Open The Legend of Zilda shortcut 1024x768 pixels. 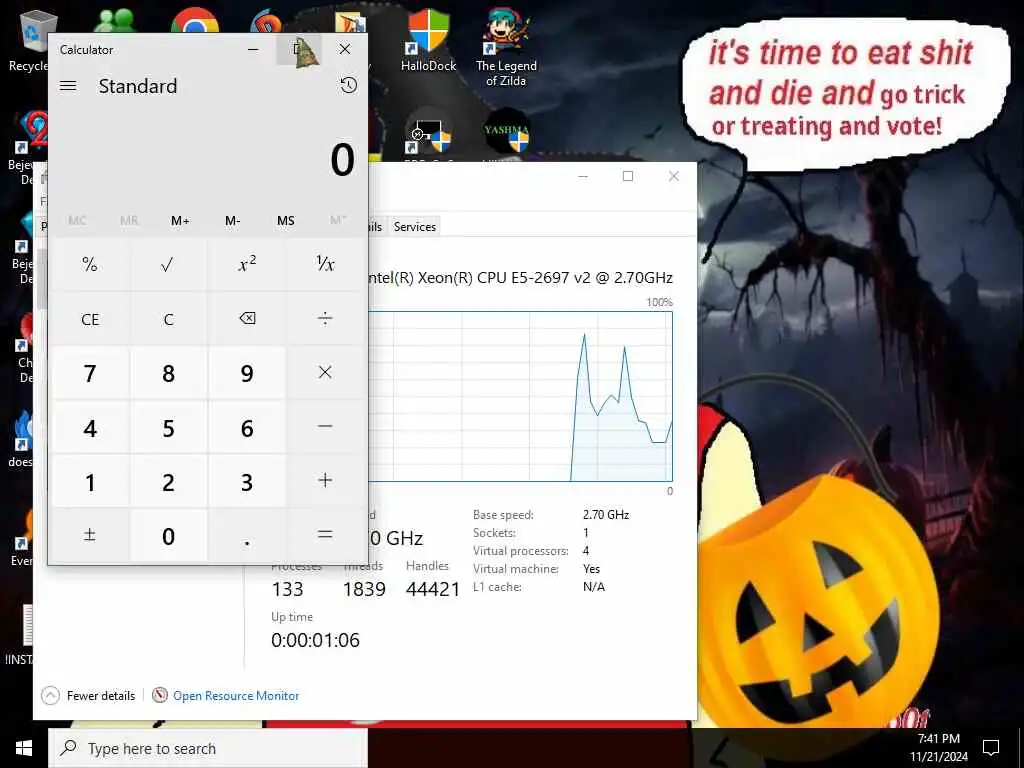coord(506,47)
